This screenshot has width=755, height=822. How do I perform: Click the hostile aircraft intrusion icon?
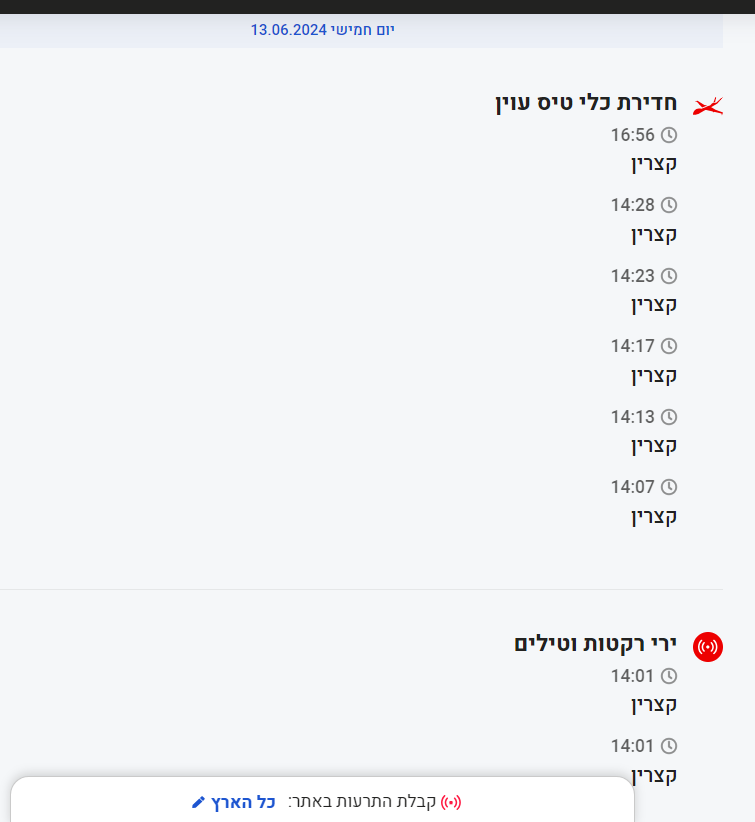point(708,106)
